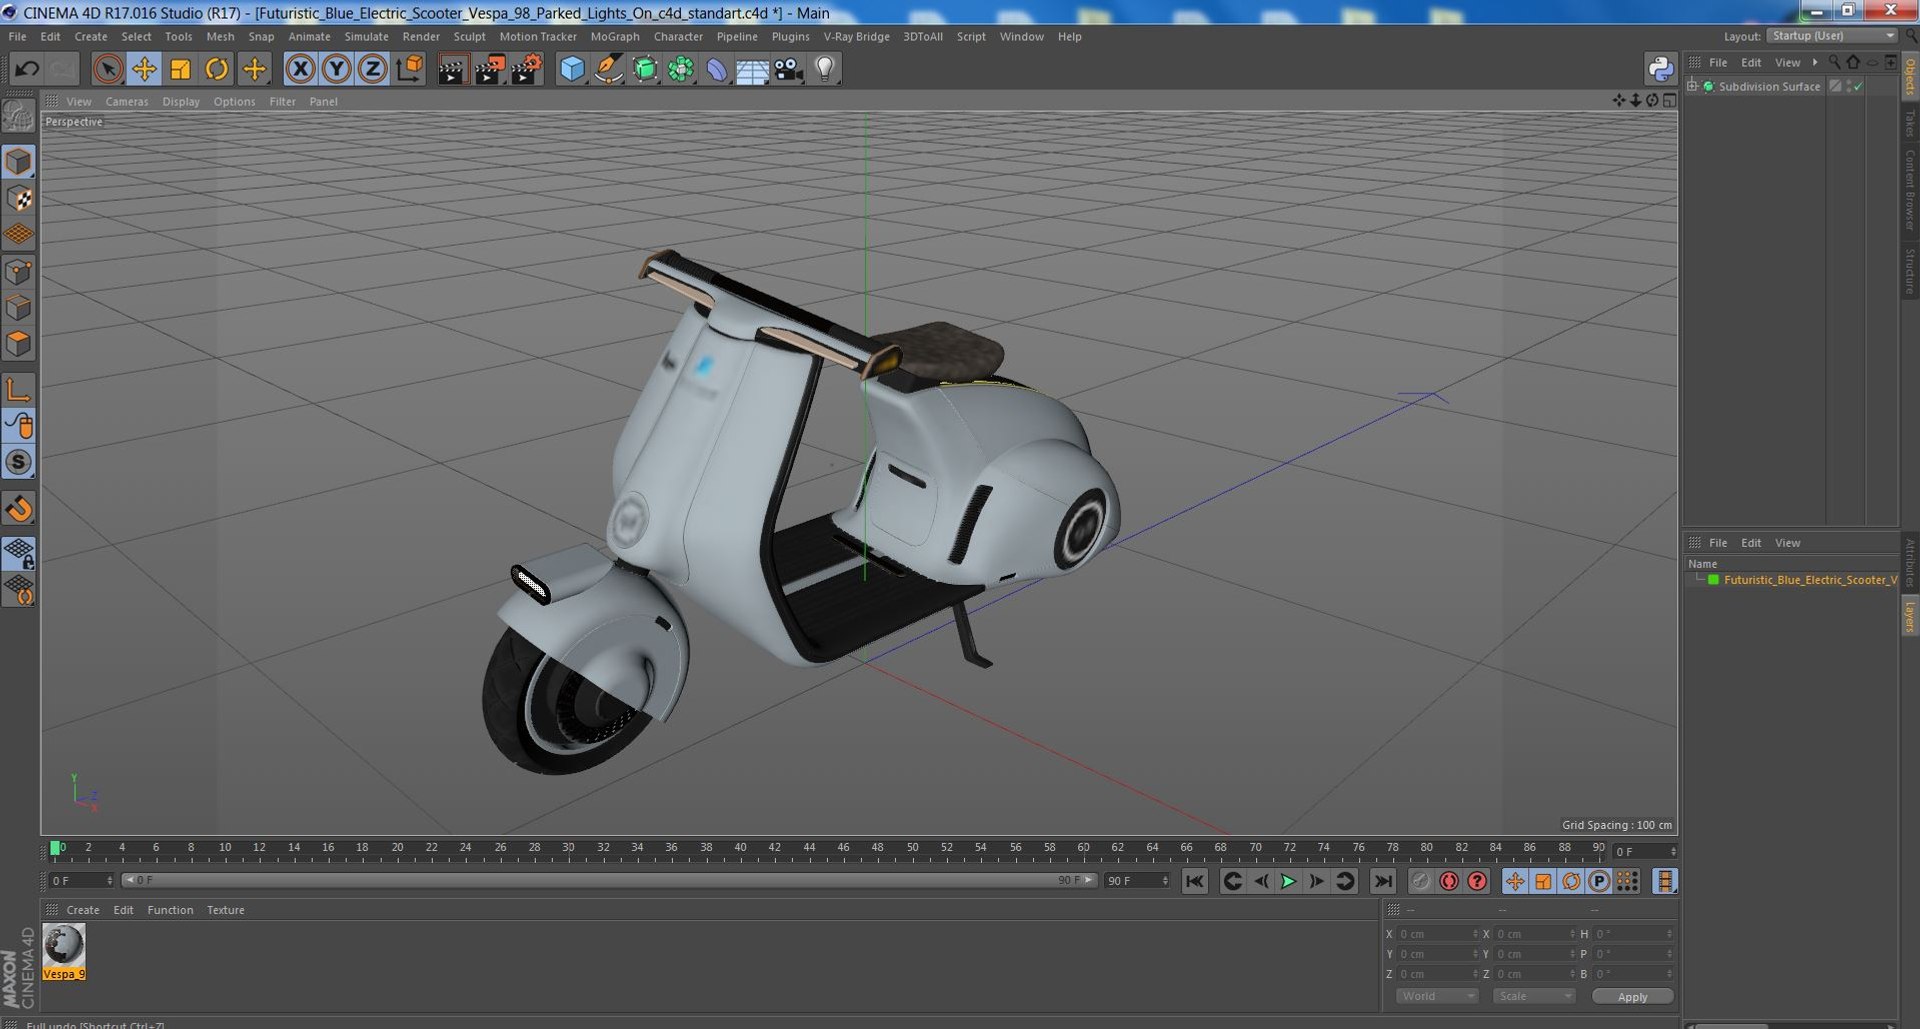Click Render View clapperboard icon

click(452, 69)
